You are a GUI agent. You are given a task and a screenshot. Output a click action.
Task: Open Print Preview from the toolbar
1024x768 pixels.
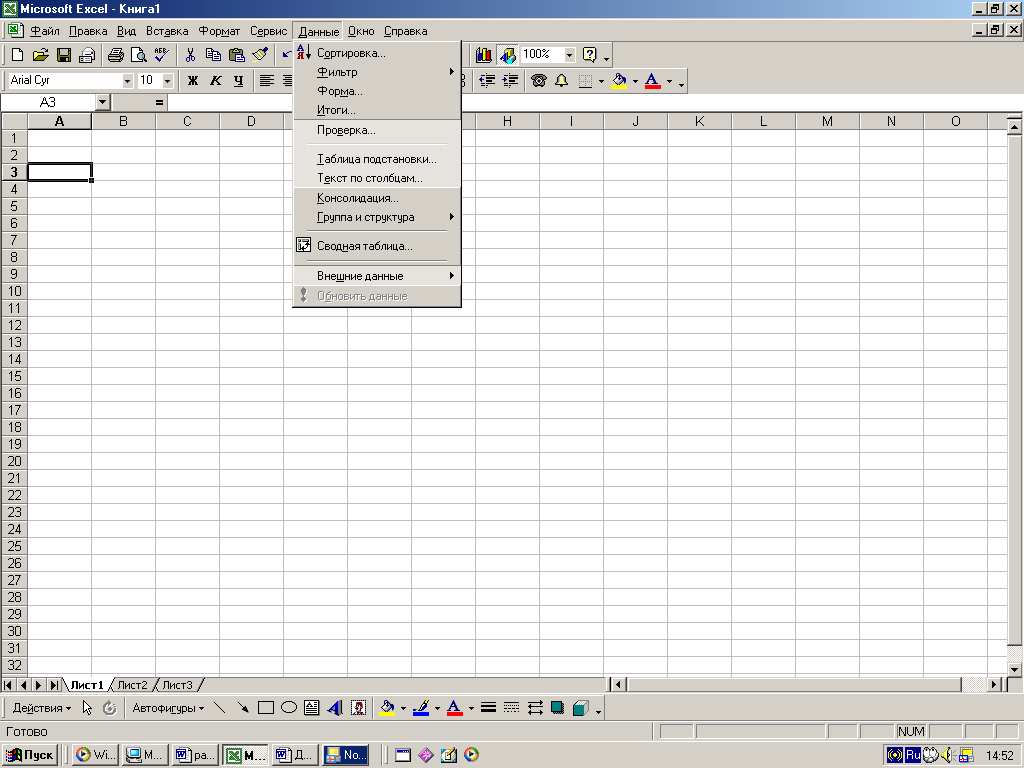[x=138, y=55]
